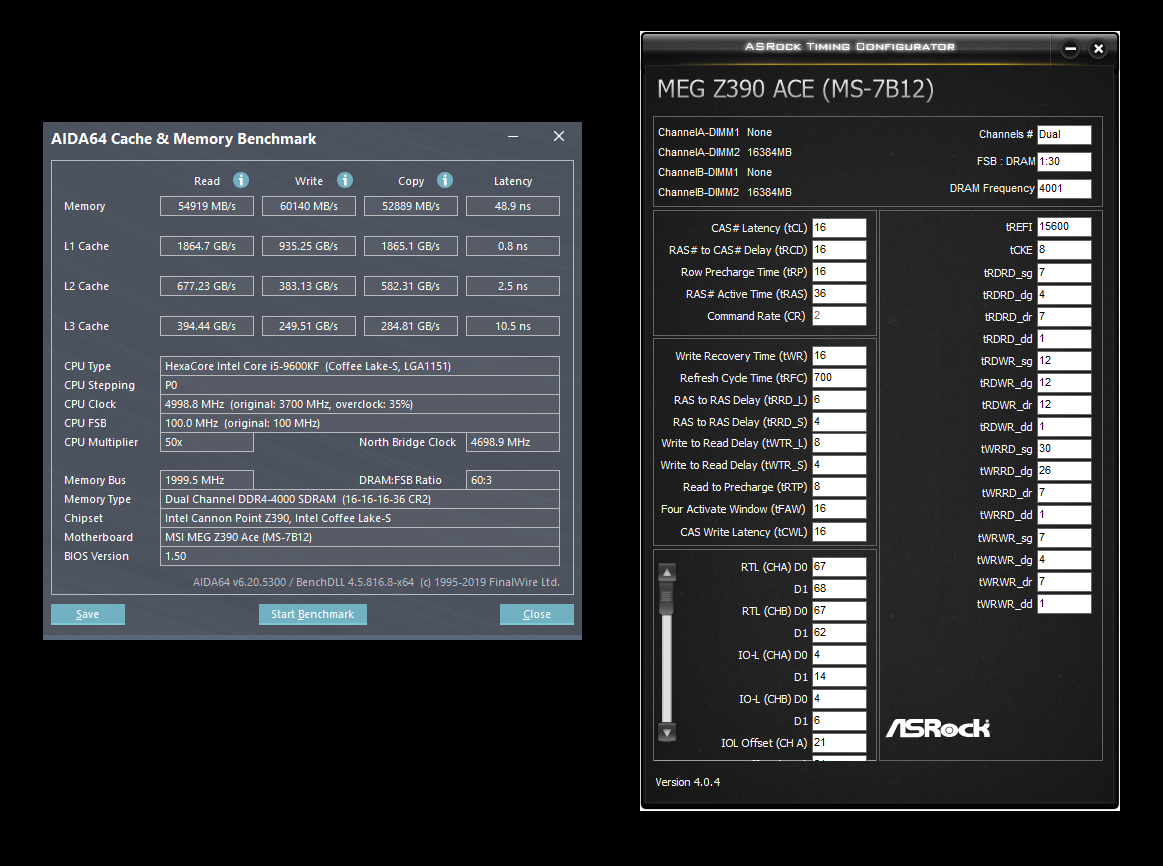Select the RTL (CHB) D0 field
The image size is (1163, 866).
tap(839, 611)
